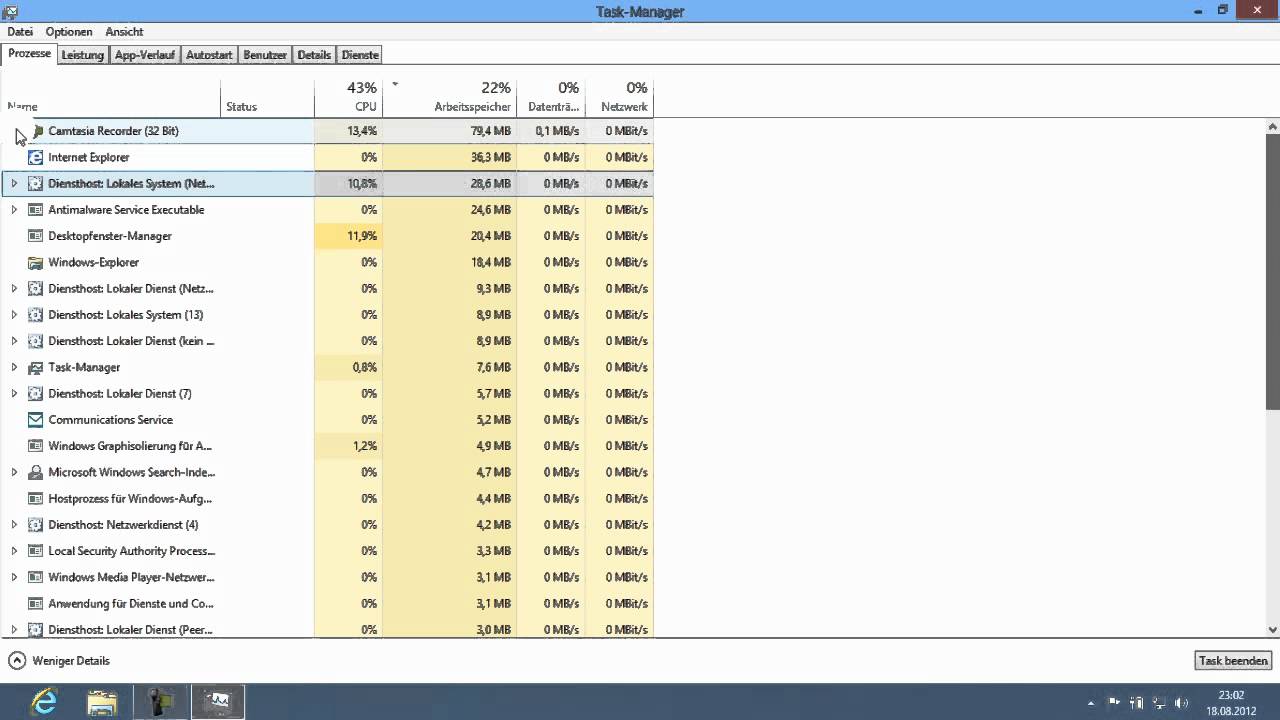
Task: Click the Internet Explorer process icon
Action: (x=36, y=157)
